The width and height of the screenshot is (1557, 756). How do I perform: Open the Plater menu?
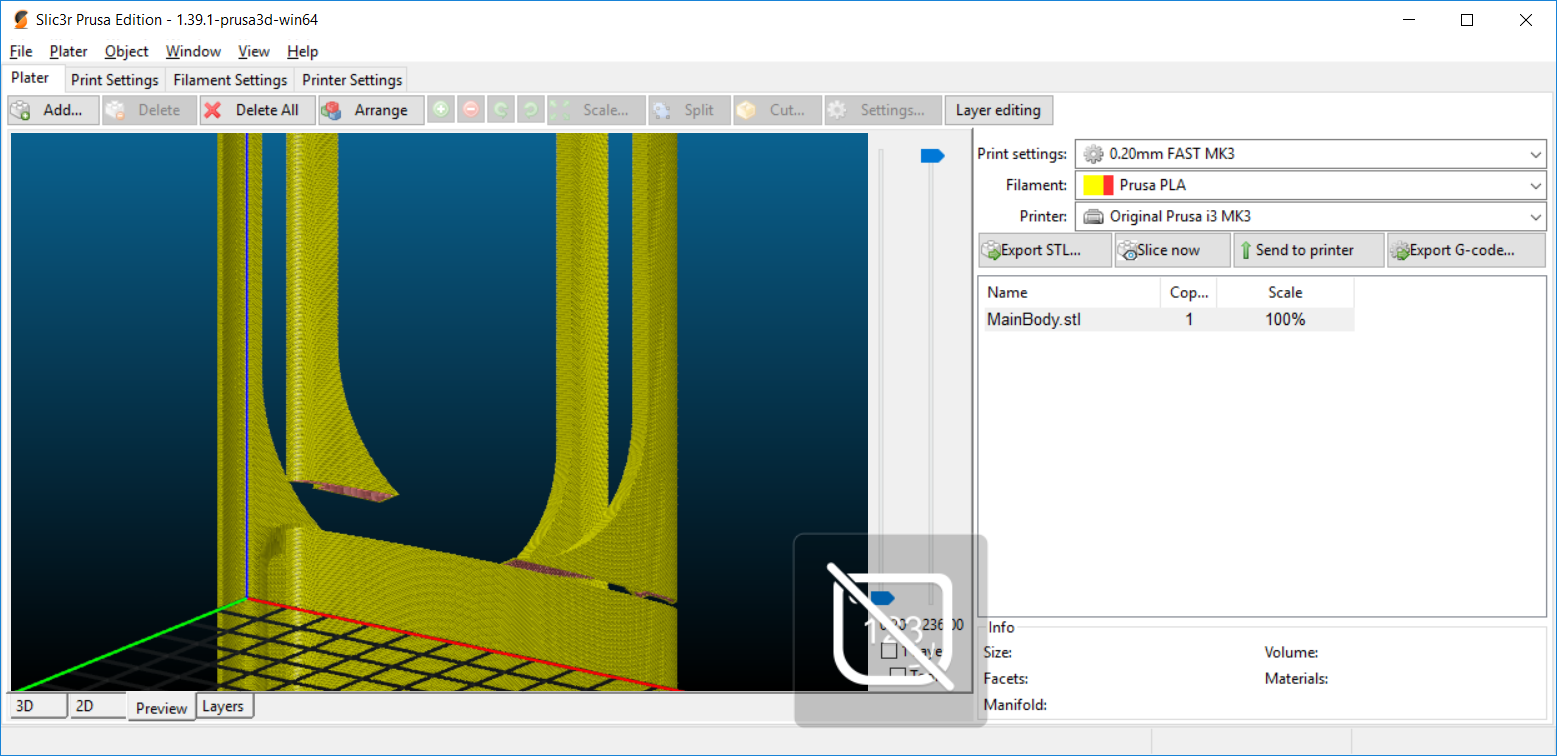click(68, 51)
